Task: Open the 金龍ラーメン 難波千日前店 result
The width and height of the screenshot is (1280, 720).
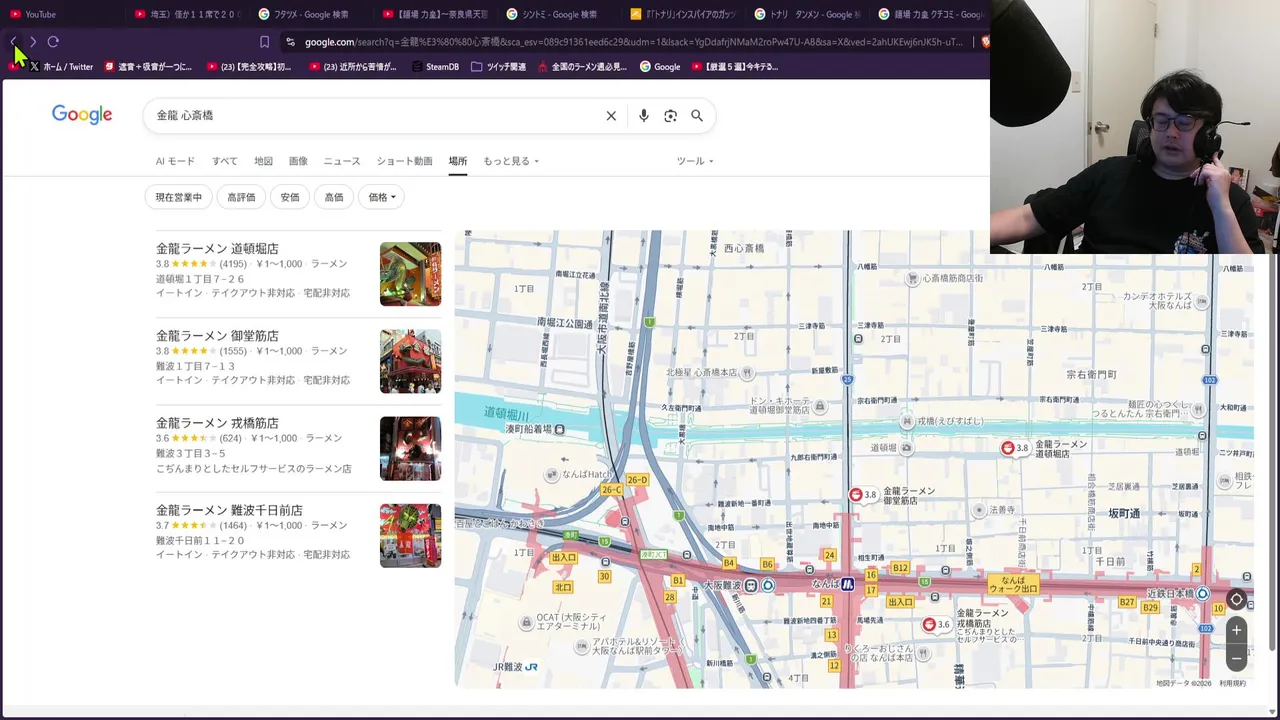Action: [229, 510]
